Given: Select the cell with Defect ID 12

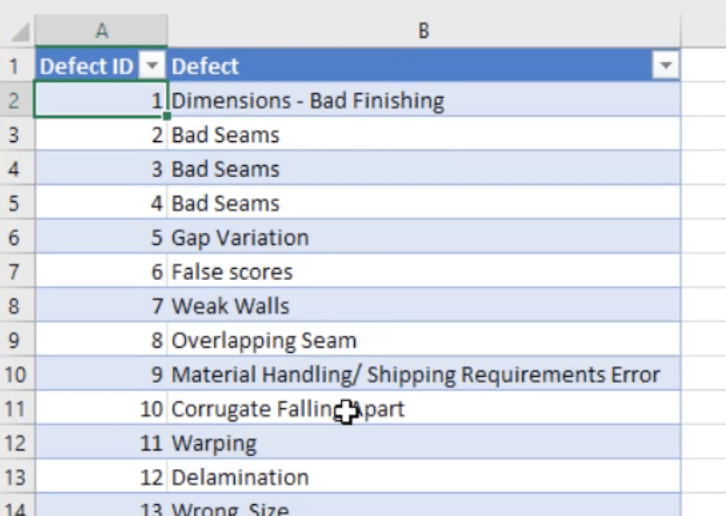Looking at the screenshot, I should pyautogui.click(x=101, y=477).
